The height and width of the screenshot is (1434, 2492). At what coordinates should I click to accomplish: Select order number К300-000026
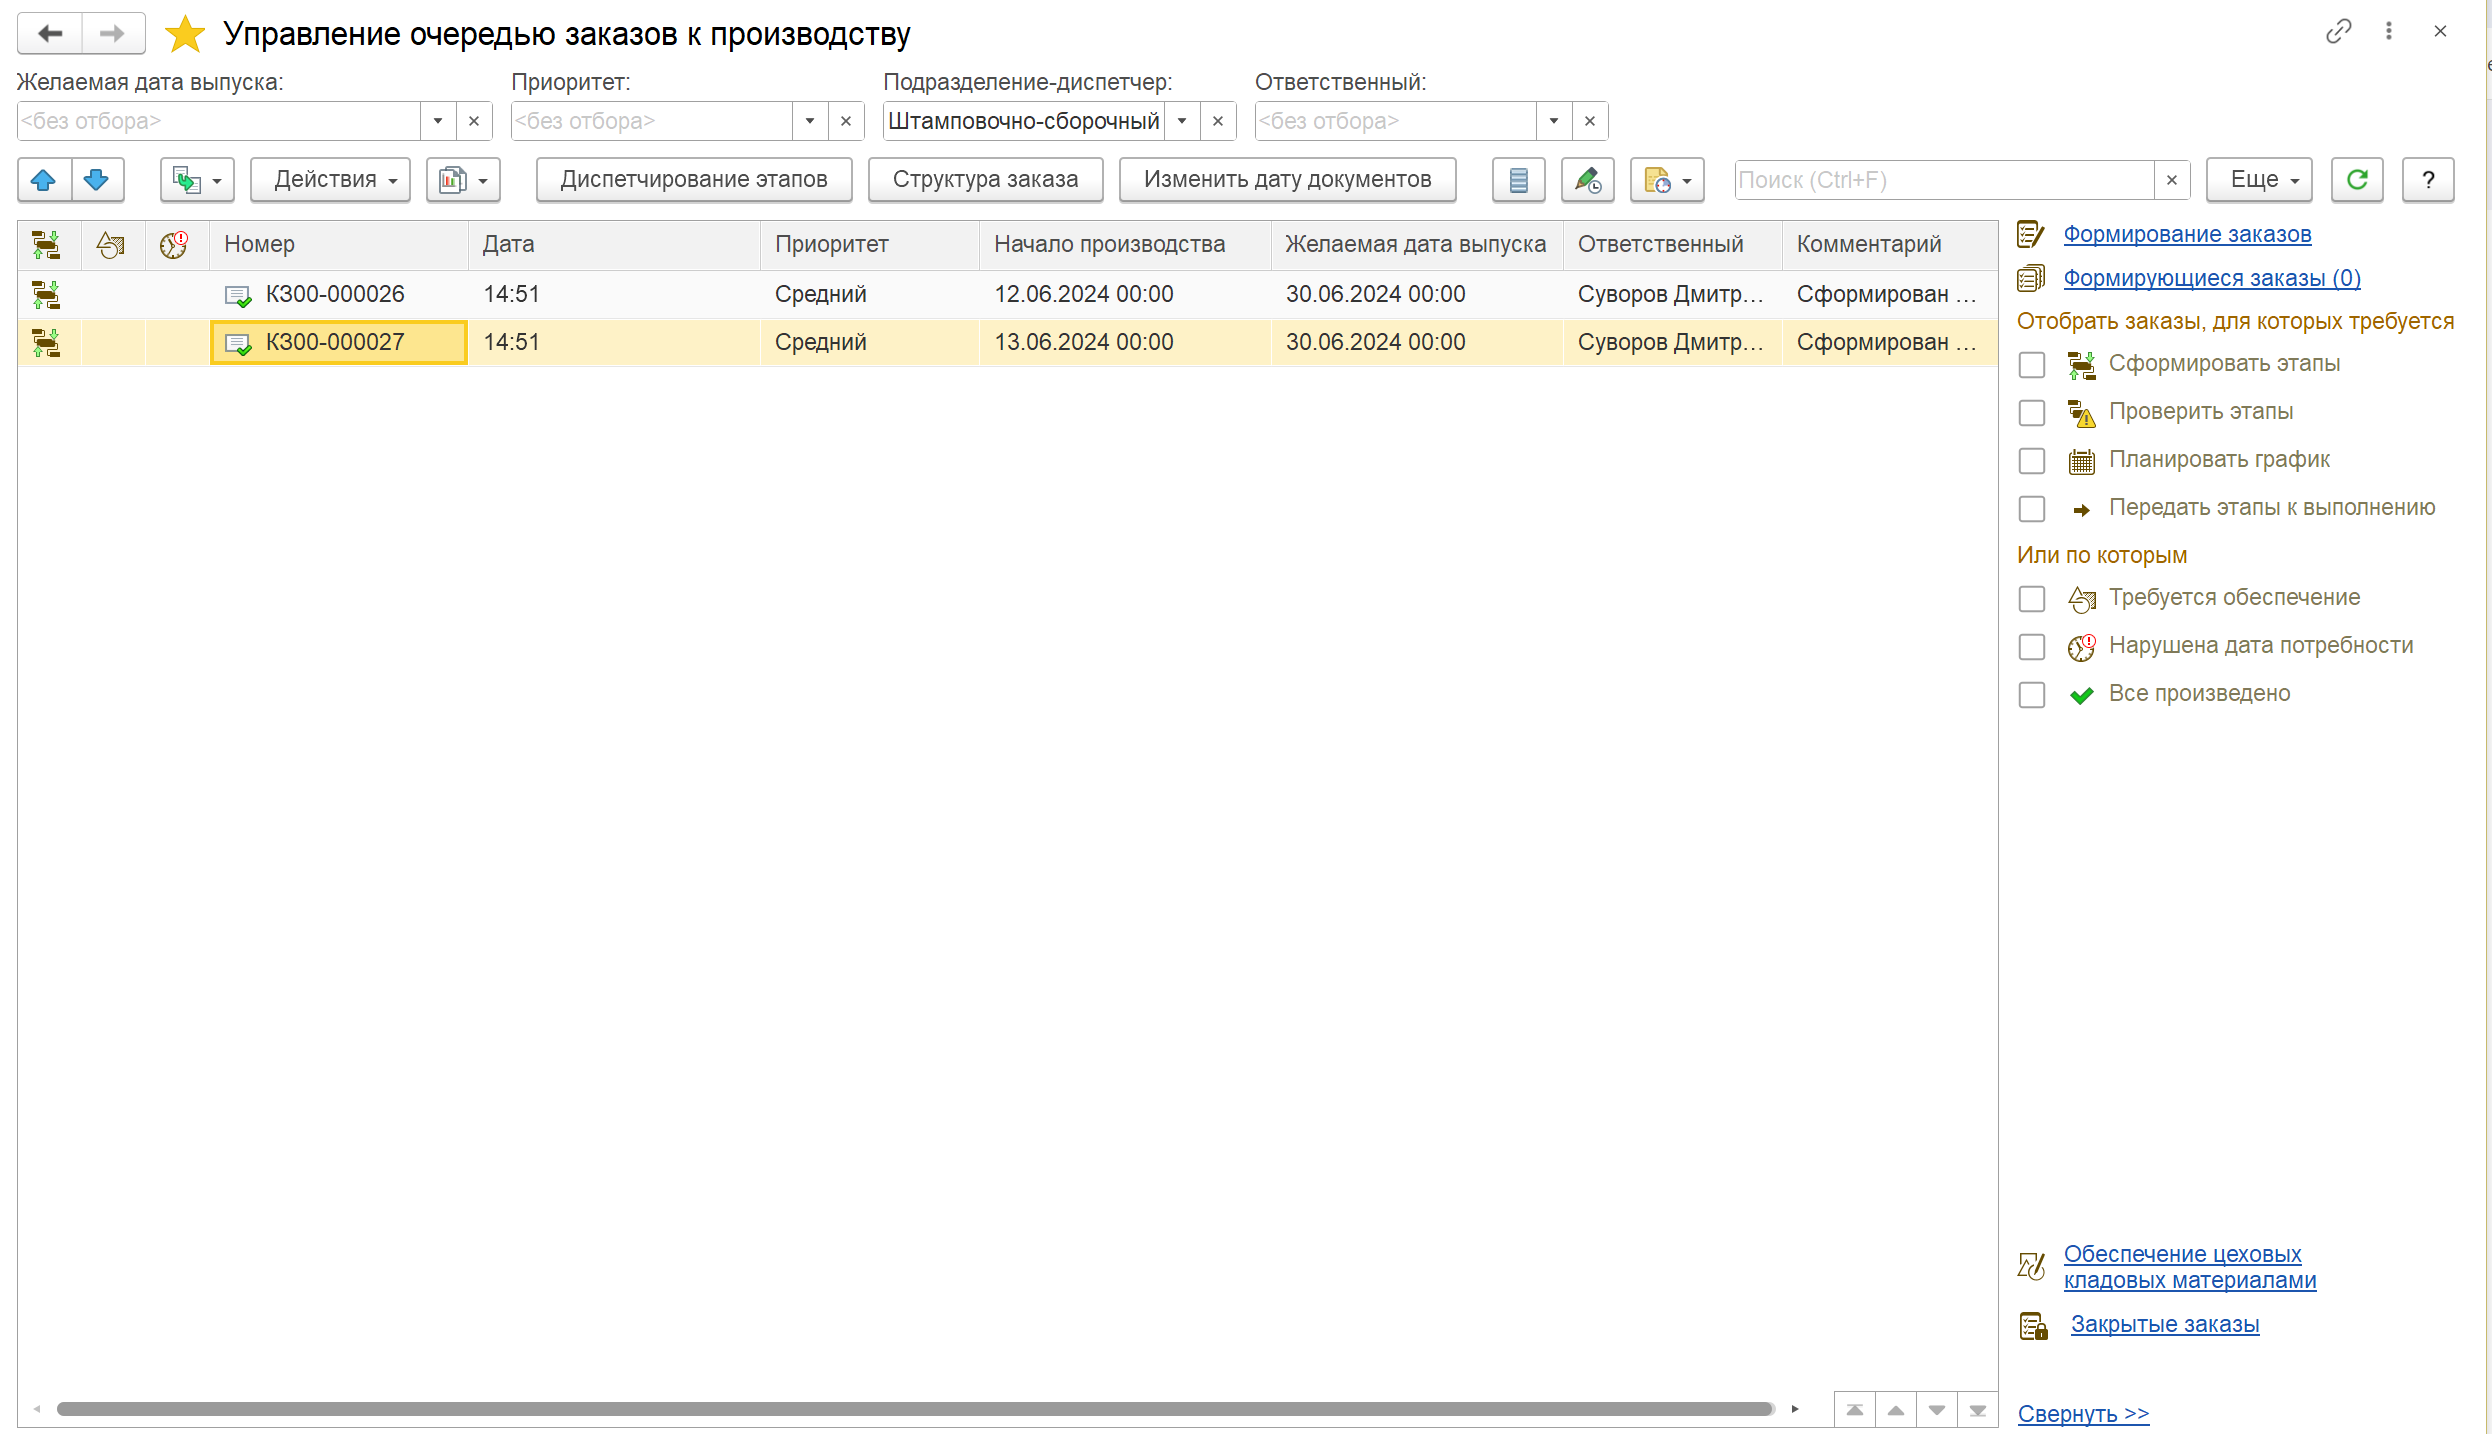point(335,295)
